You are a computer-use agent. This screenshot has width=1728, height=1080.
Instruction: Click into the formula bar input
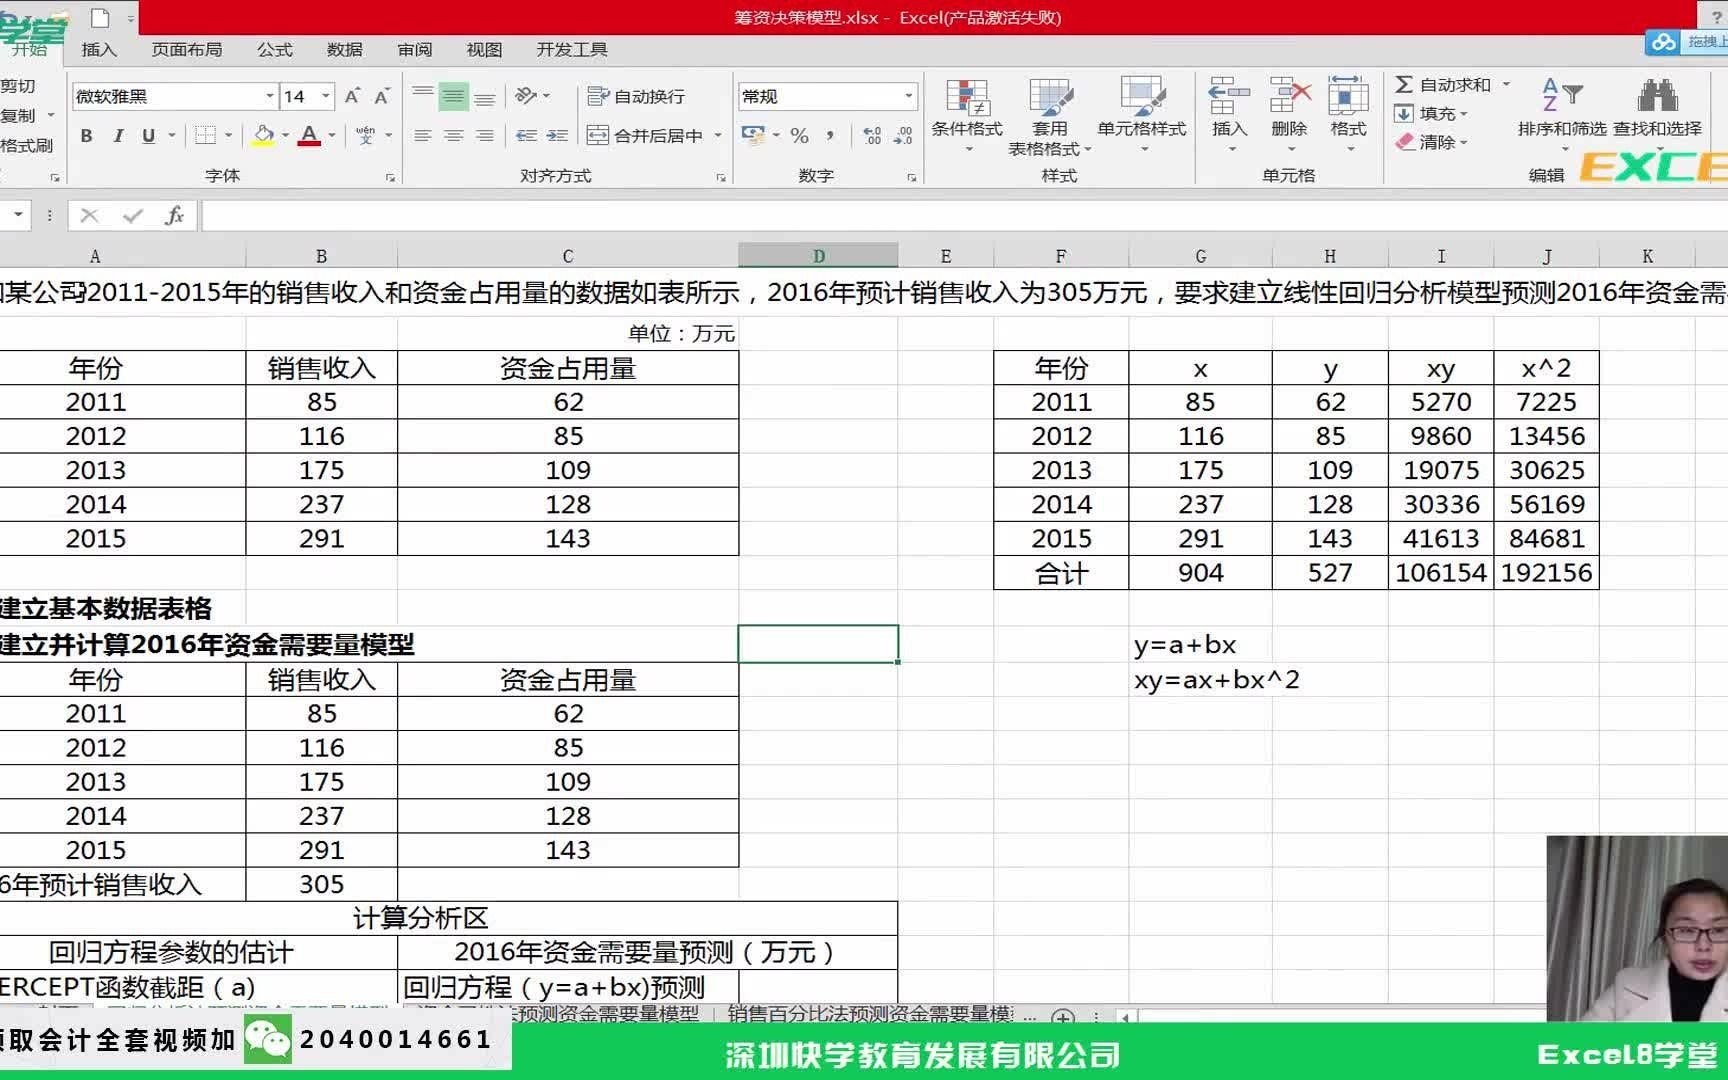tap(964, 215)
